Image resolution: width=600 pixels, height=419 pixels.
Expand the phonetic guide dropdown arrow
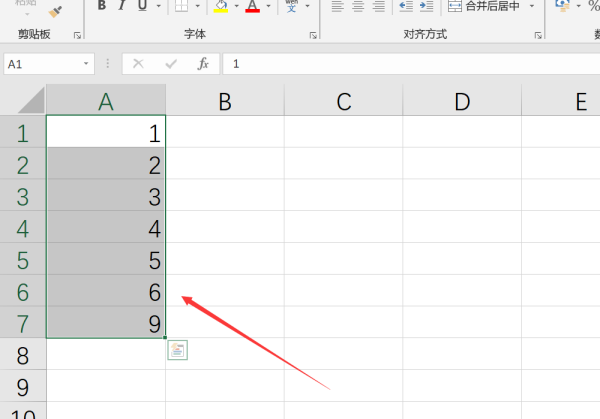[x=307, y=6]
